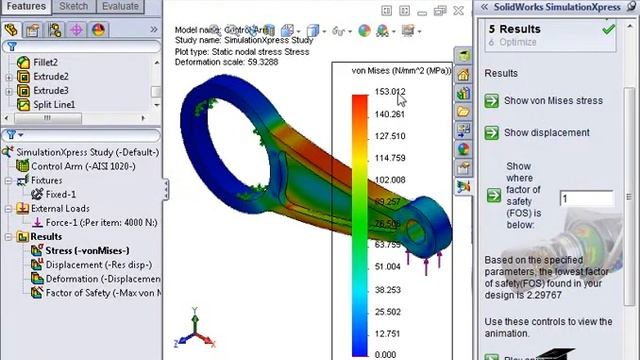Image resolution: width=640 pixels, height=360 pixels.
Task: Select the Stress vonMises plot
Action: 87,251
